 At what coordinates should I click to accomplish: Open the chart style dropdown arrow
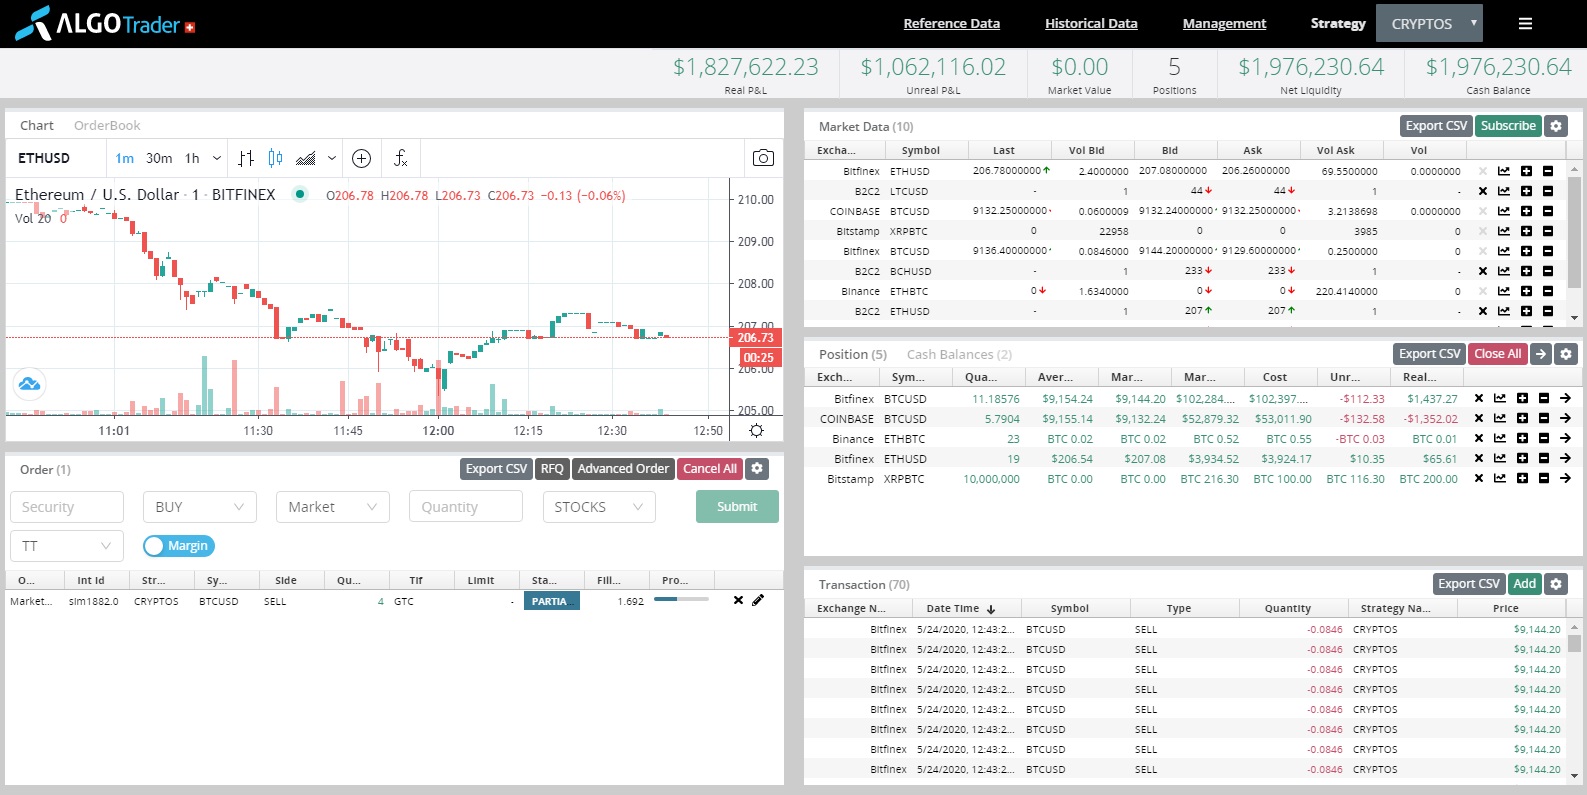point(332,158)
